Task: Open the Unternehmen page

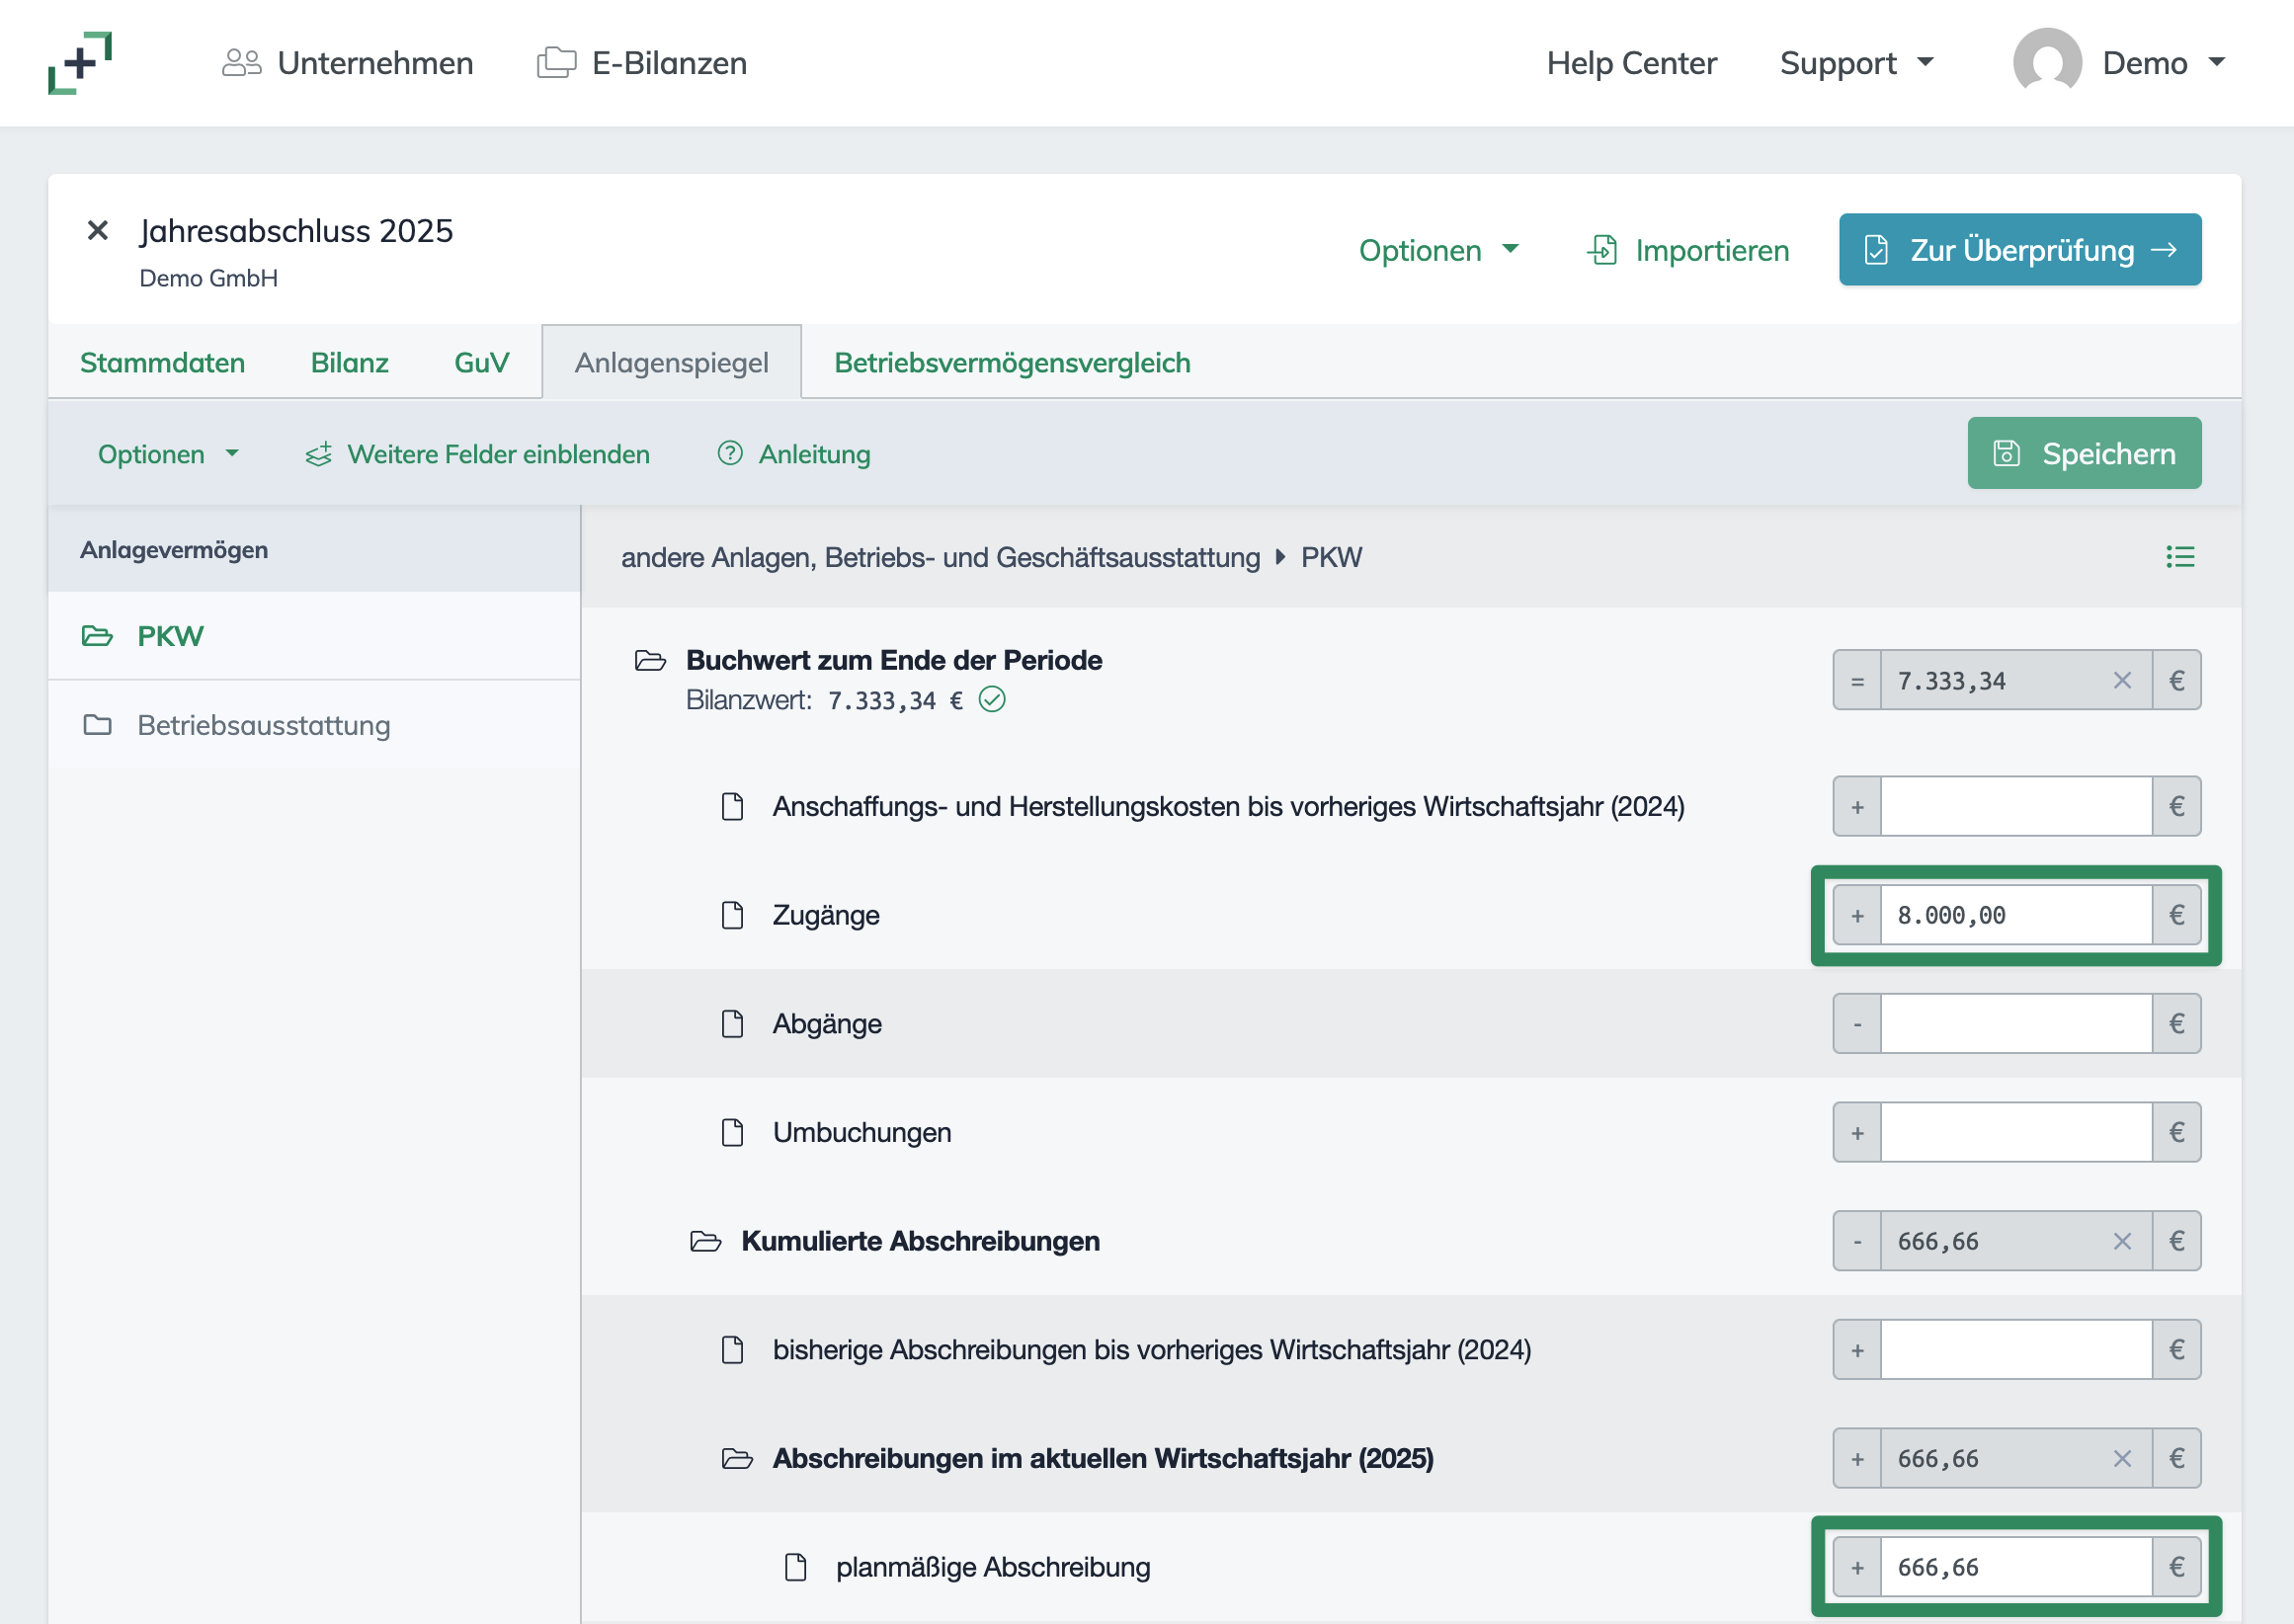Action: pyautogui.click(x=347, y=63)
